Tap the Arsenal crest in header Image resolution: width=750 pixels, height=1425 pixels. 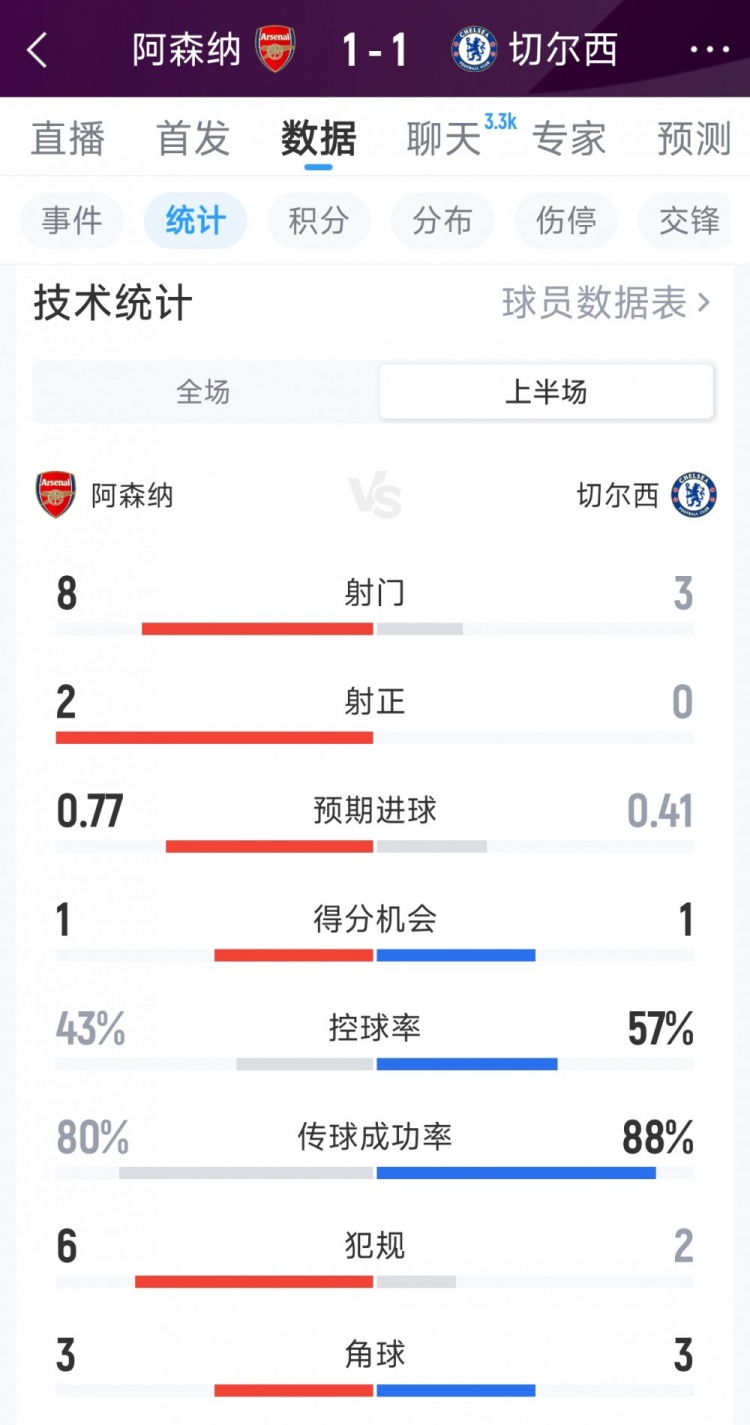pyautogui.click(x=275, y=50)
